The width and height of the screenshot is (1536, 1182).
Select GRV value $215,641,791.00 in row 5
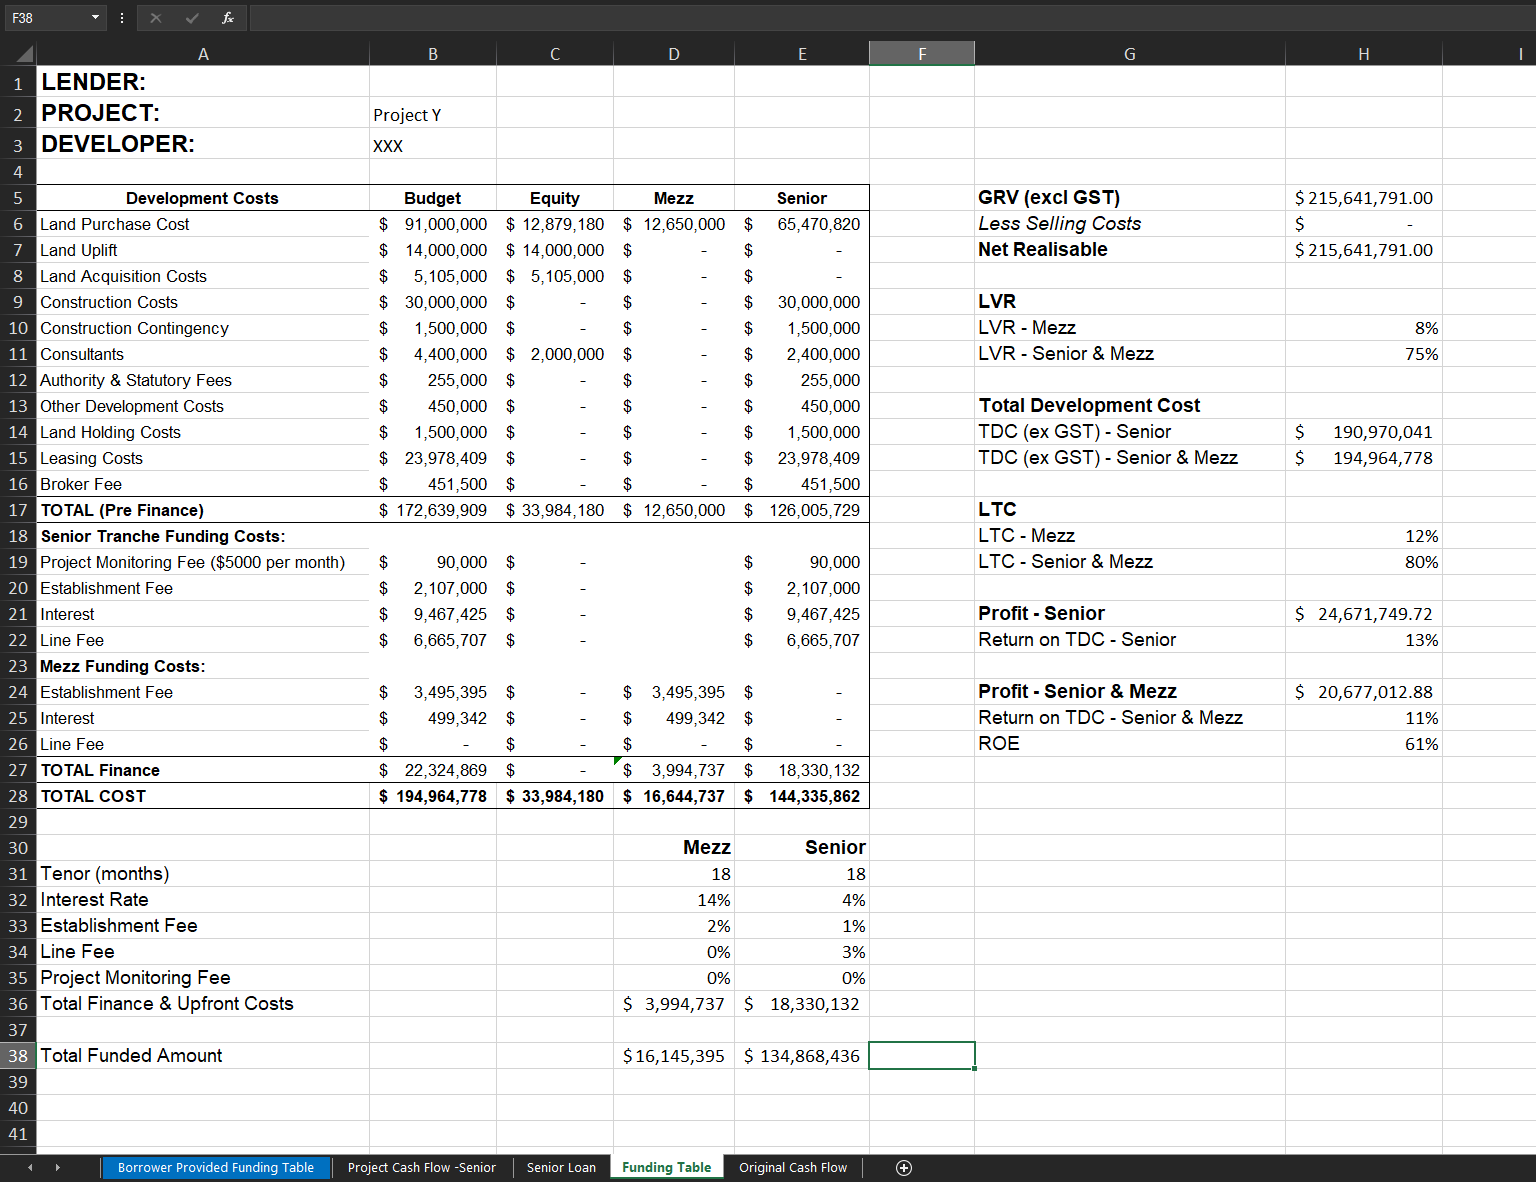pyautogui.click(x=1364, y=198)
